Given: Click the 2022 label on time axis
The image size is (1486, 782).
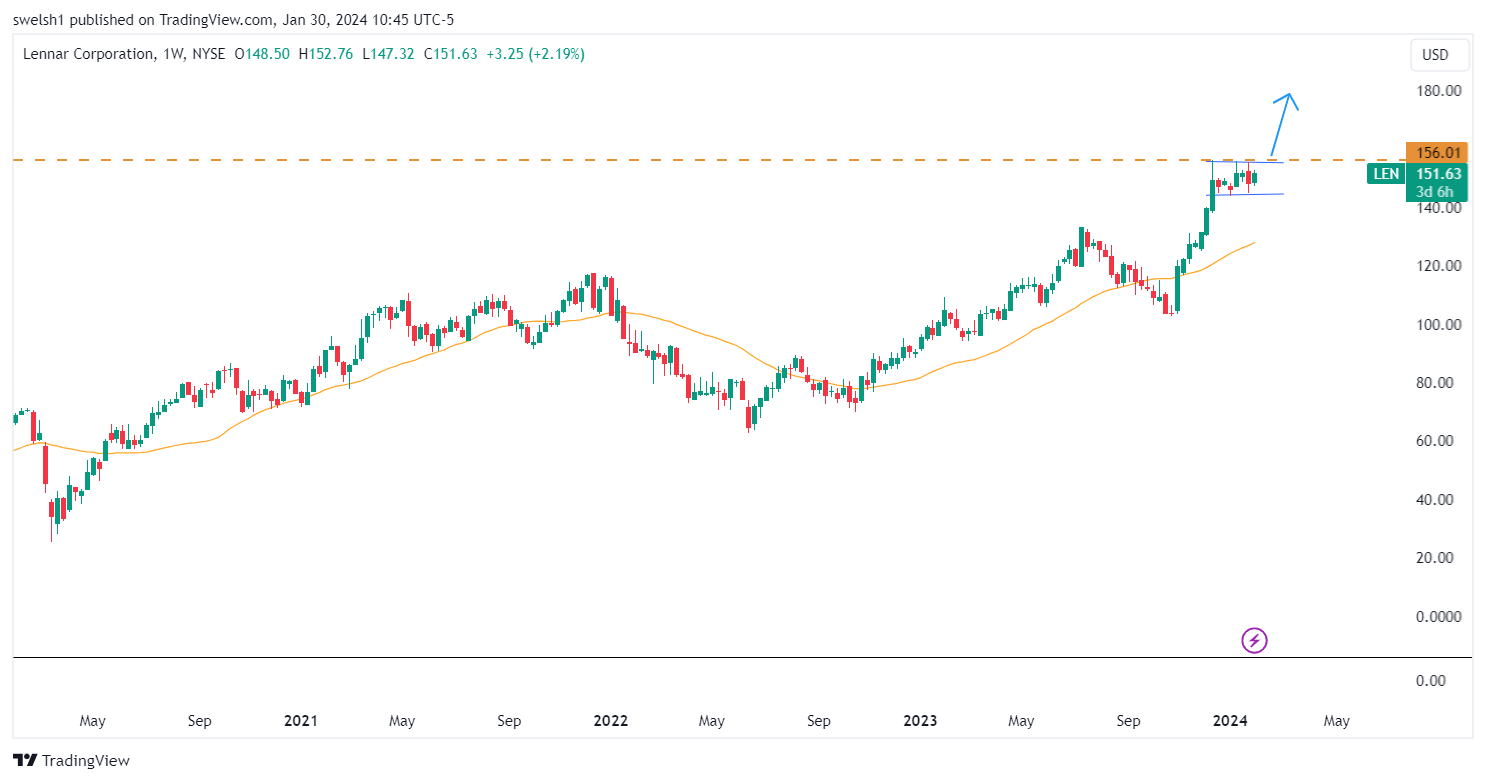Looking at the screenshot, I should (x=610, y=721).
